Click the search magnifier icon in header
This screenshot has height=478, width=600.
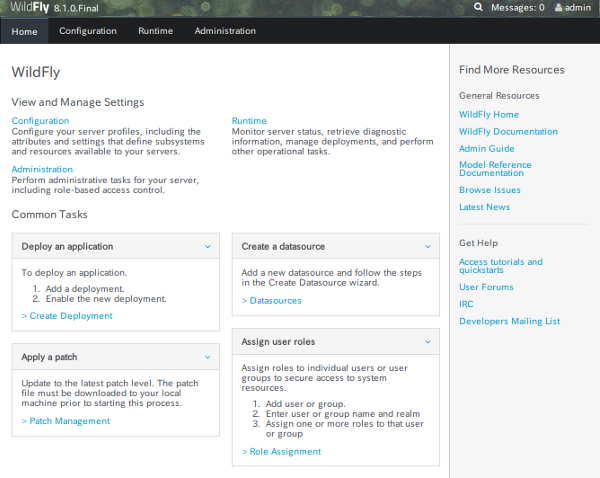(x=478, y=7)
